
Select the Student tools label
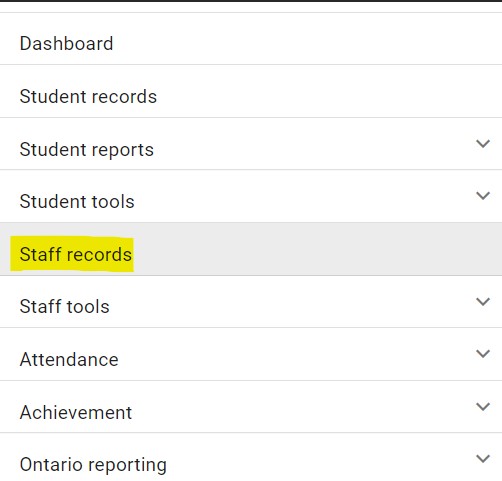click(77, 202)
